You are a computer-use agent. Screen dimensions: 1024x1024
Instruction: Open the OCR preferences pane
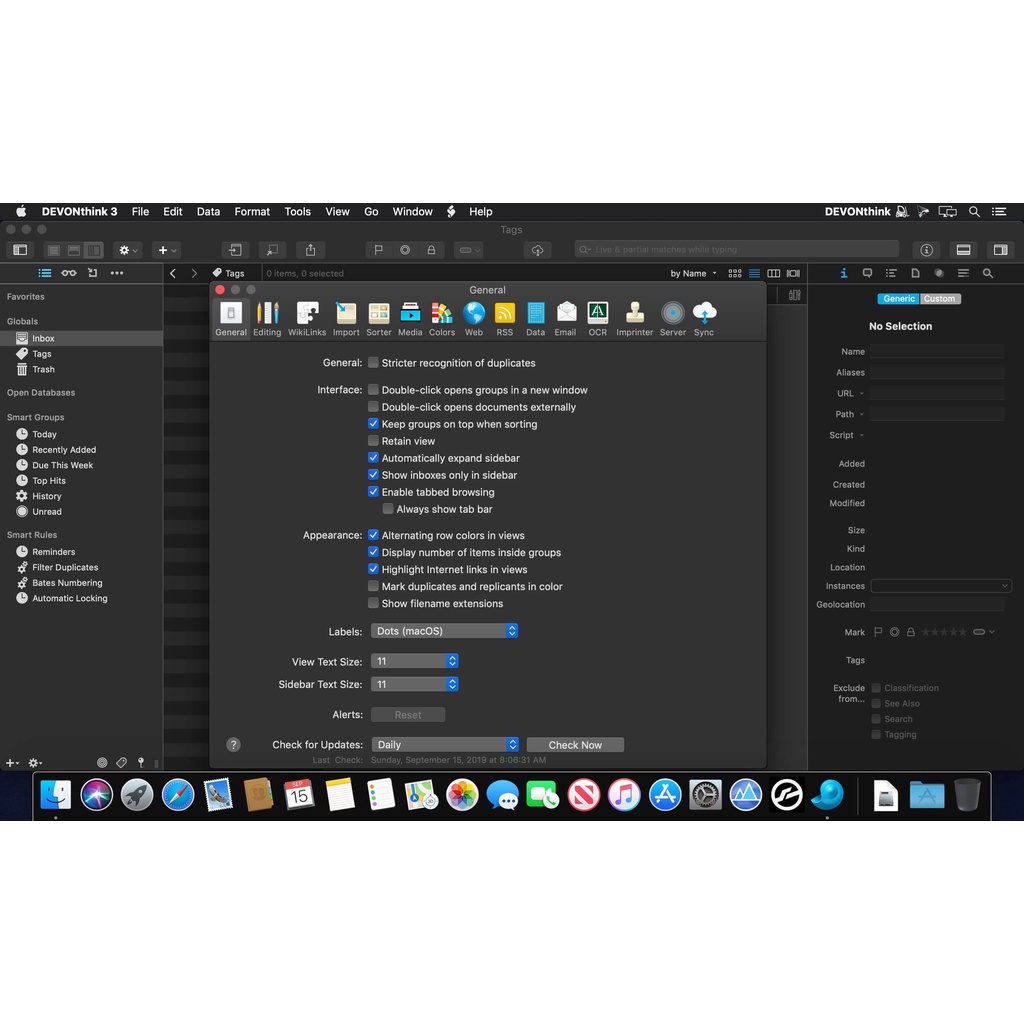(598, 319)
